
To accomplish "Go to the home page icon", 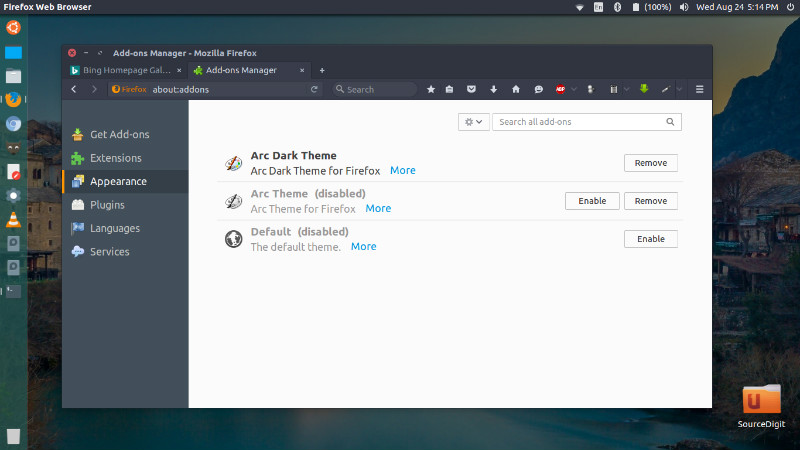I will [x=516, y=89].
